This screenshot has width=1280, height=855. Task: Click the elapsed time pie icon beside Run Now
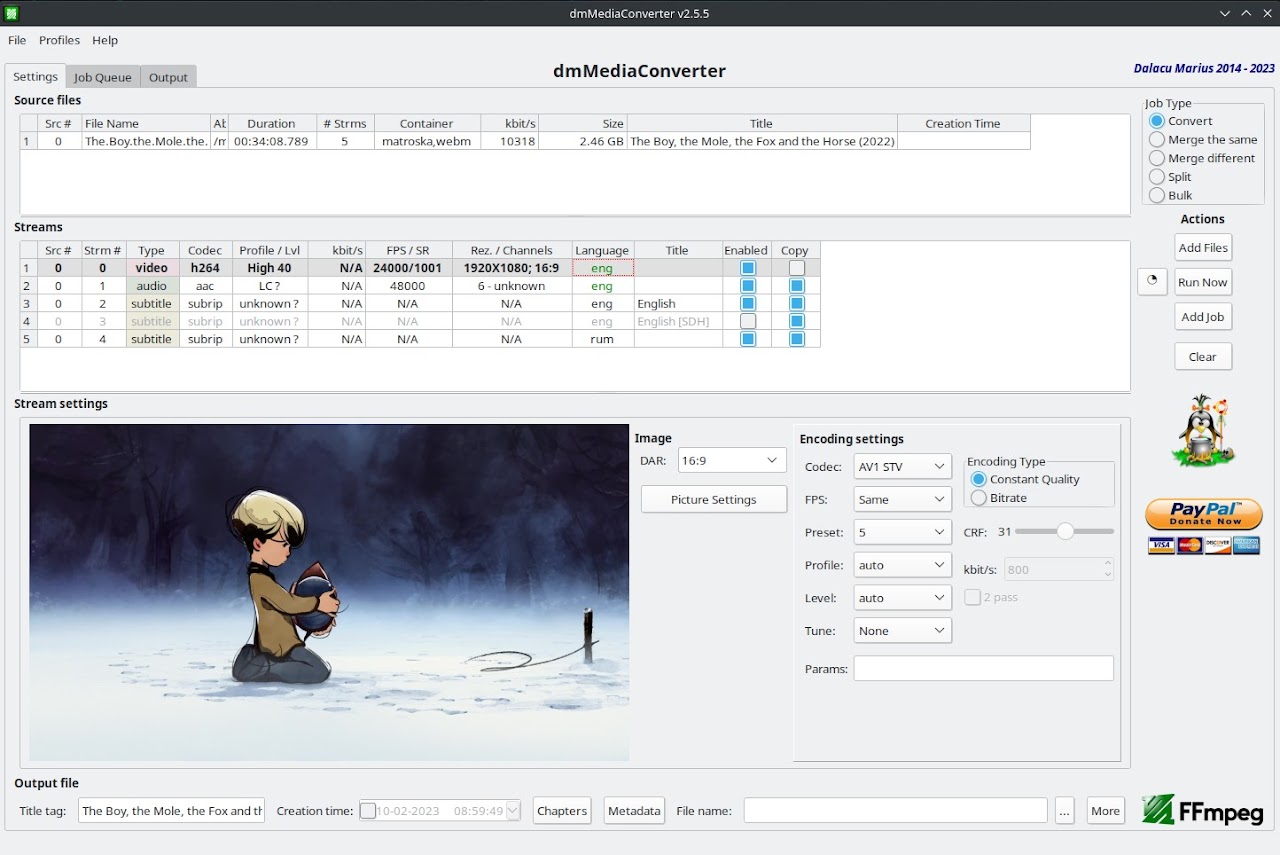pyautogui.click(x=1151, y=281)
